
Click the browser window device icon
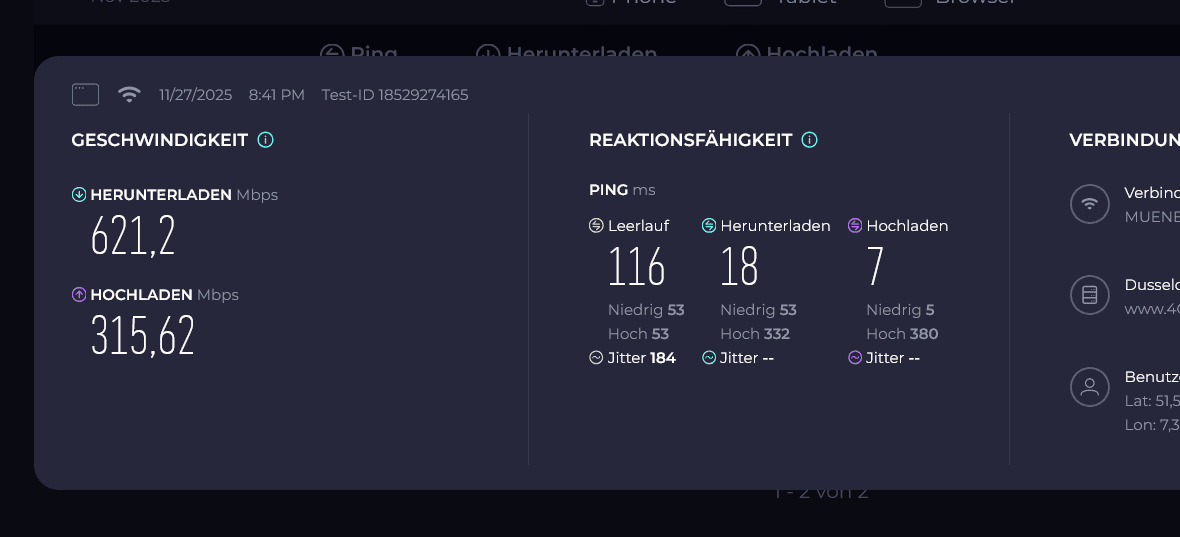(85, 95)
